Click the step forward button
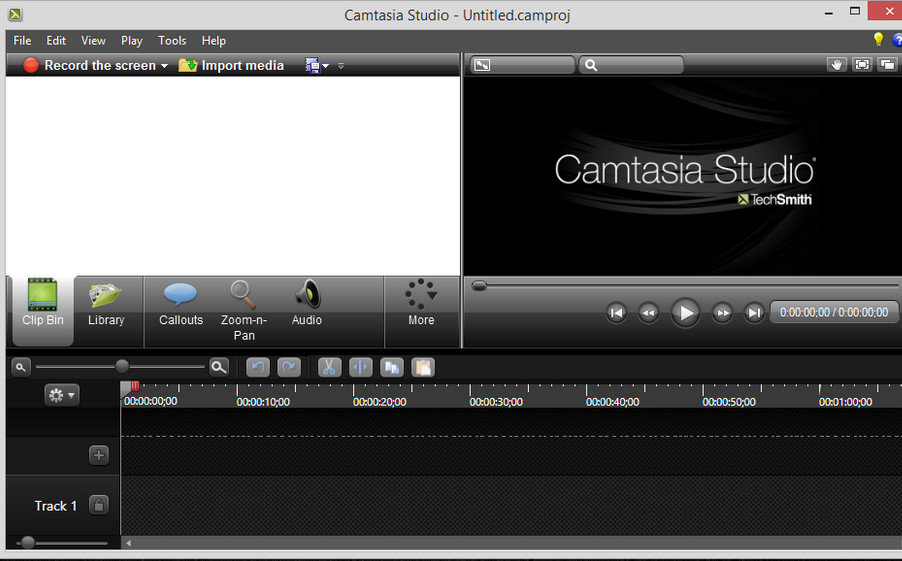 point(722,313)
